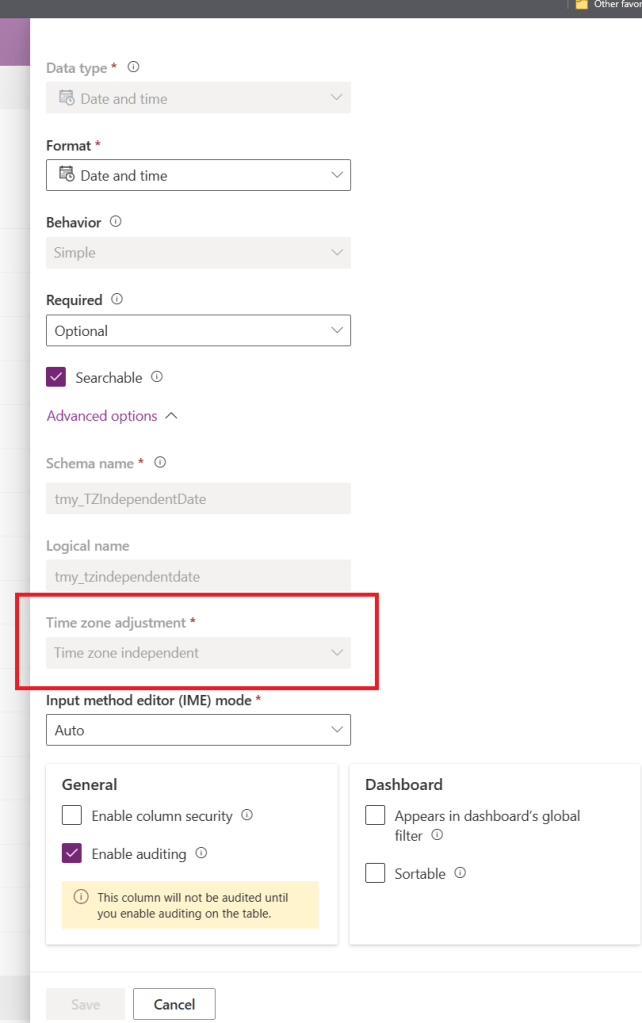The width and height of the screenshot is (642, 1023).
Task: Click the Sortable info icon
Action: click(460, 872)
